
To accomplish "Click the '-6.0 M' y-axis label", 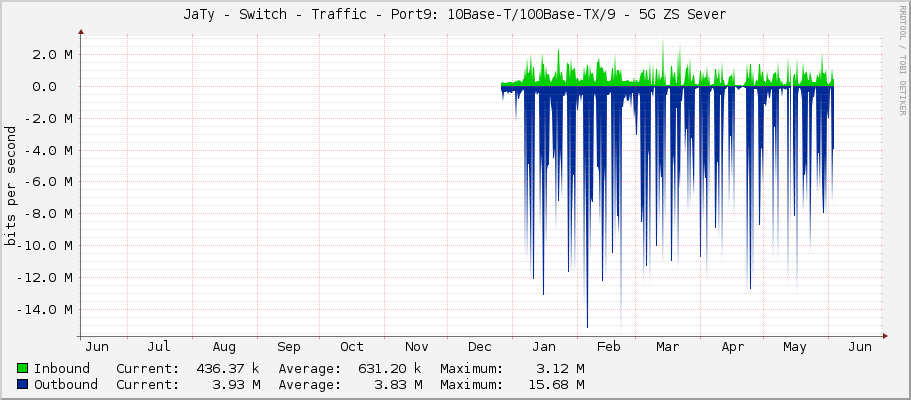I will (49, 182).
